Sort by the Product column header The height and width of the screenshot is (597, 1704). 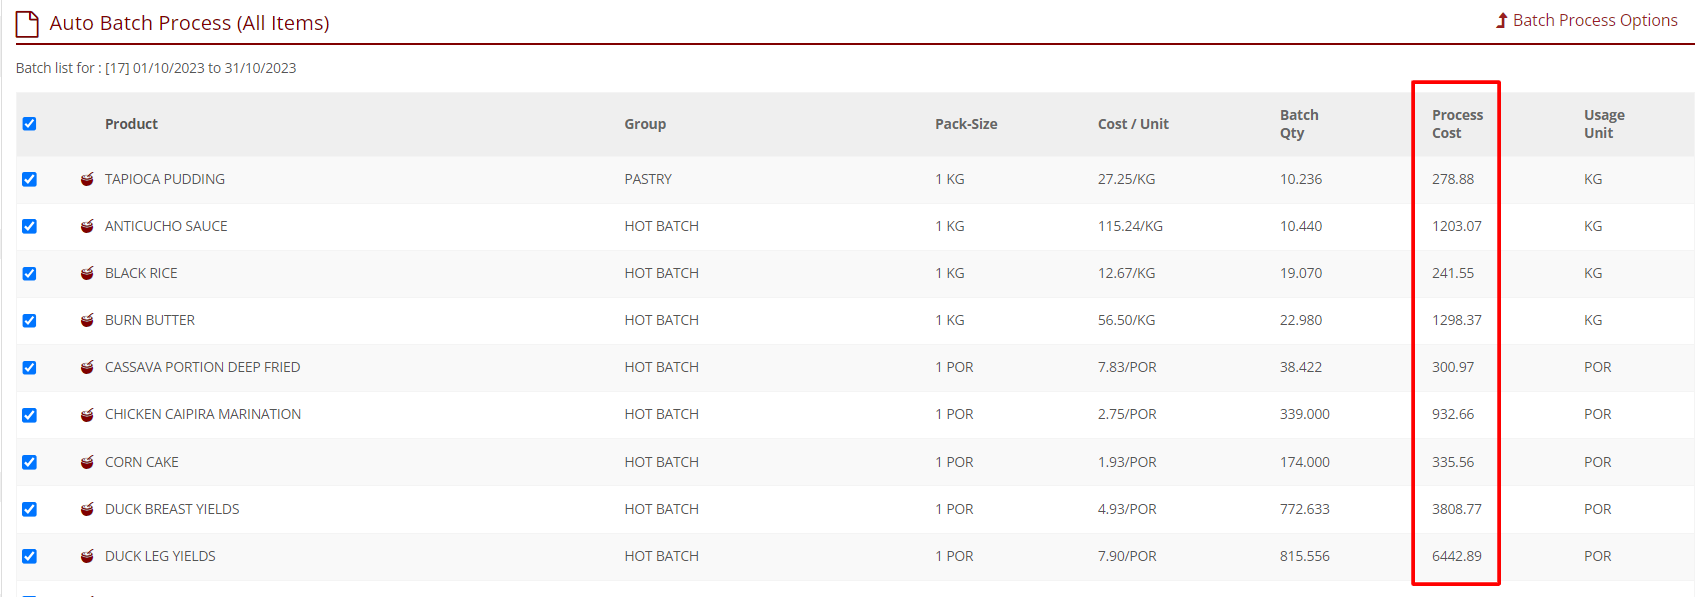tap(131, 124)
